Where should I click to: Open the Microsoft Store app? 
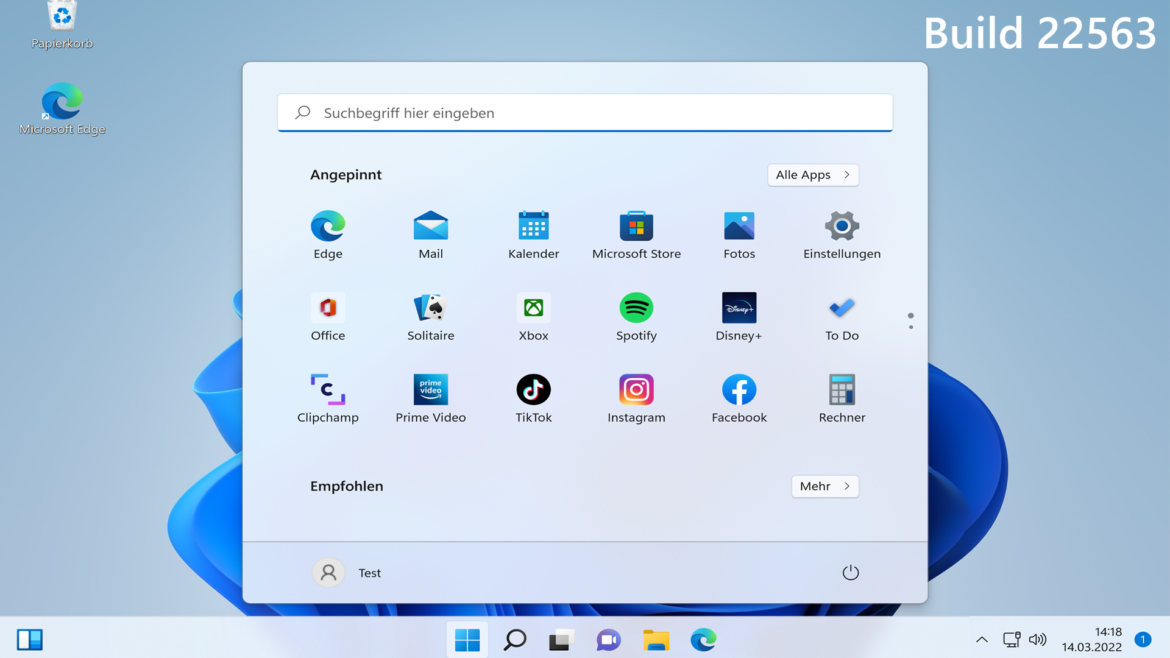636,227
